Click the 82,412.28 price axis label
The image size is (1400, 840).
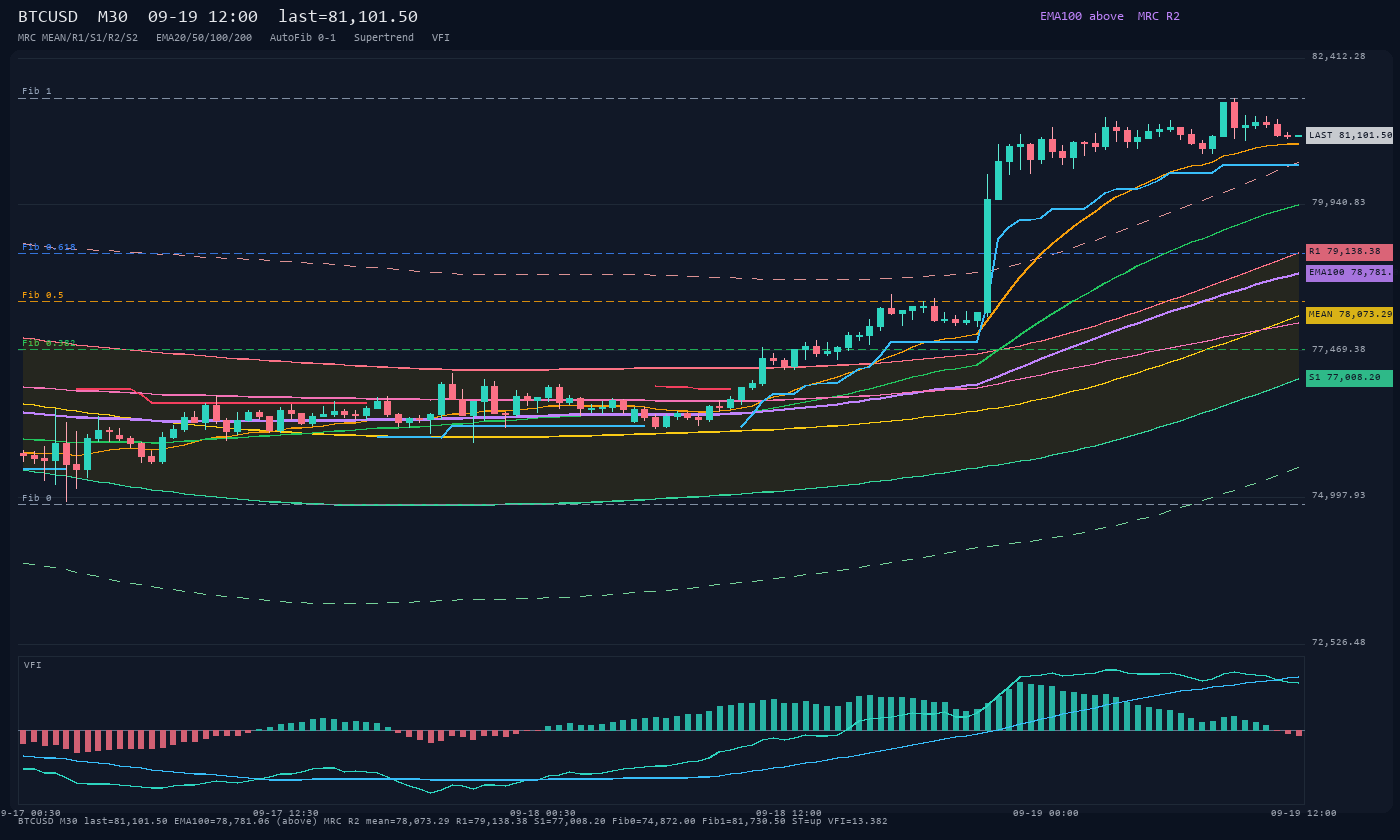[1338, 56]
